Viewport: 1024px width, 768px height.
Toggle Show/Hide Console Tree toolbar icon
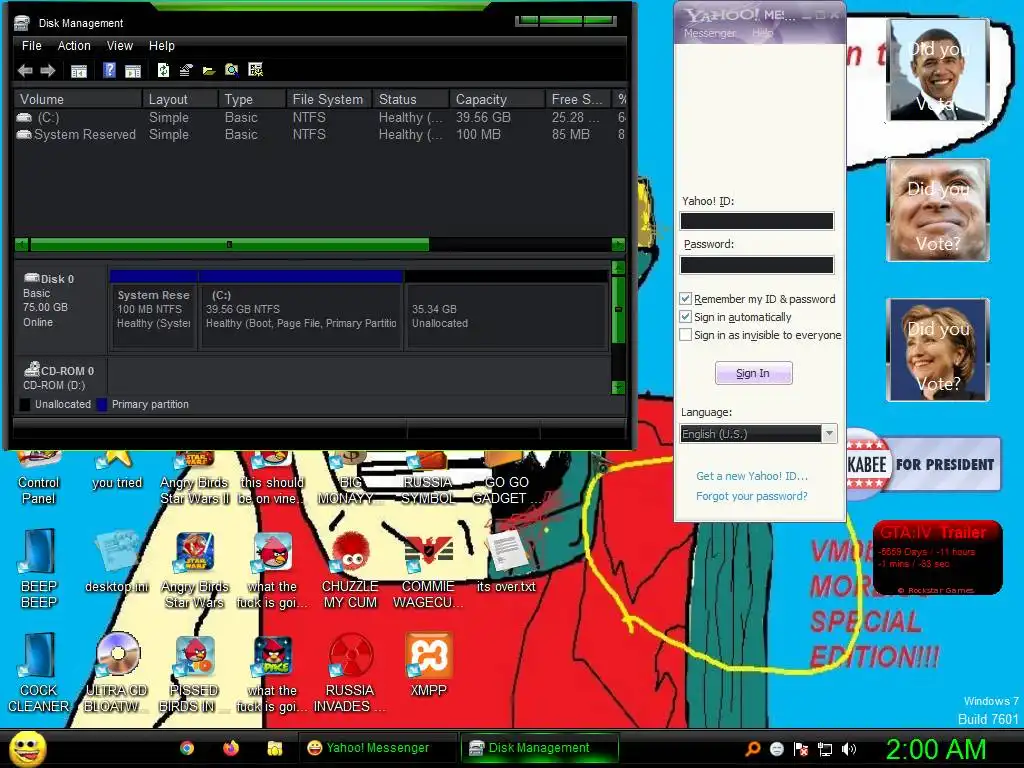[x=79, y=71]
